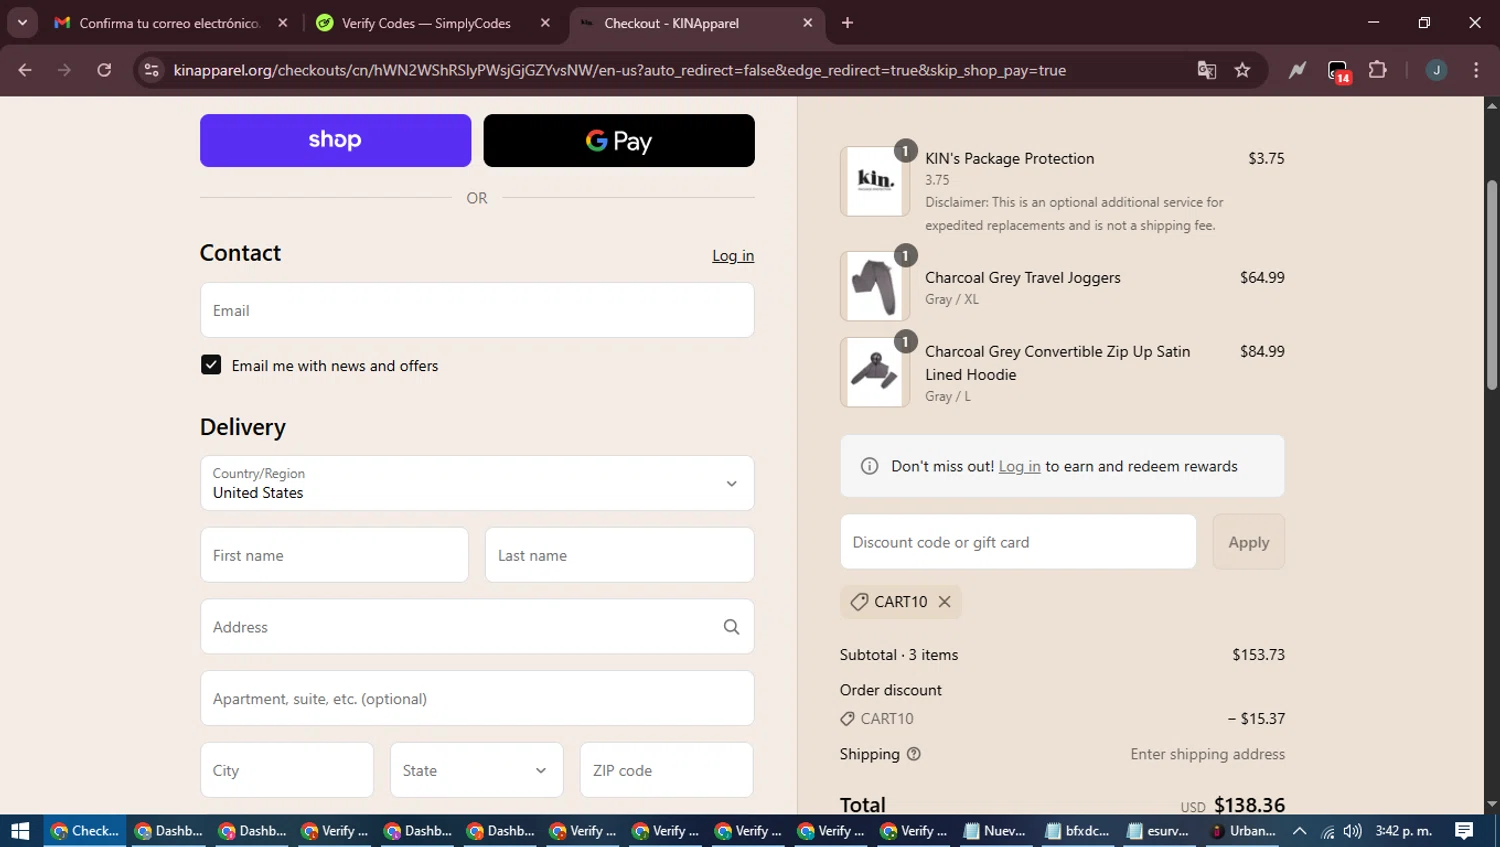This screenshot has height=847, width=1500.
Task: Open the notifications action center icon
Action: coord(1464,831)
